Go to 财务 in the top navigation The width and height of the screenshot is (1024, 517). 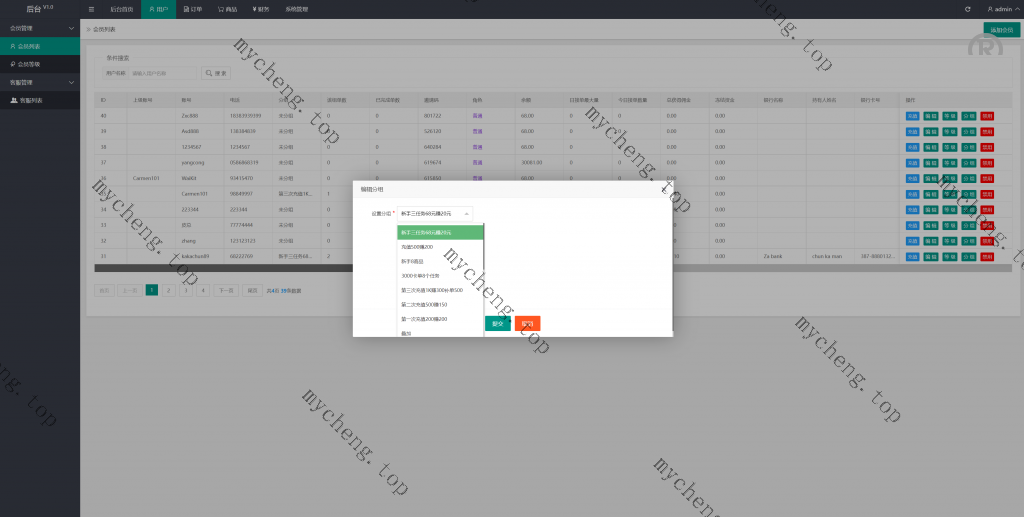pyautogui.click(x=262, y=9)
